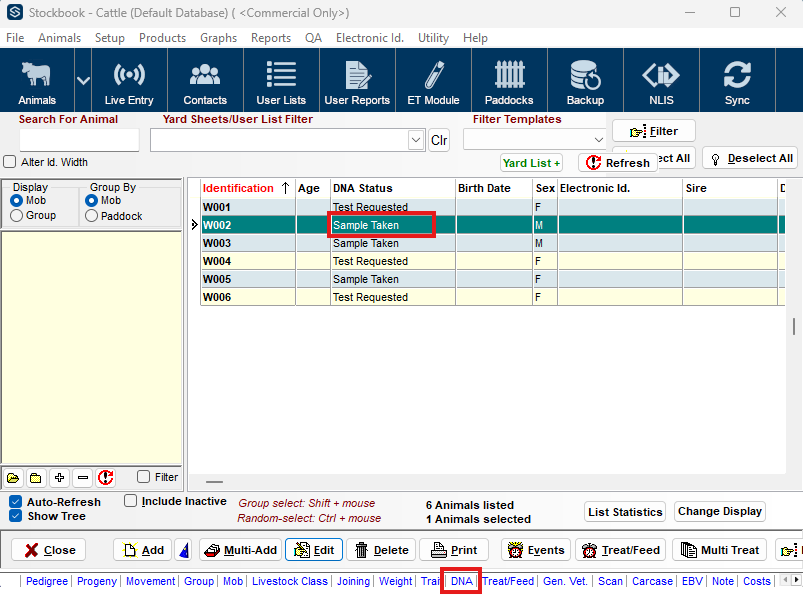The height and width of the screenshot is (595, 803).
Task: Click the Multi-Add button
Action: (241, 550)
